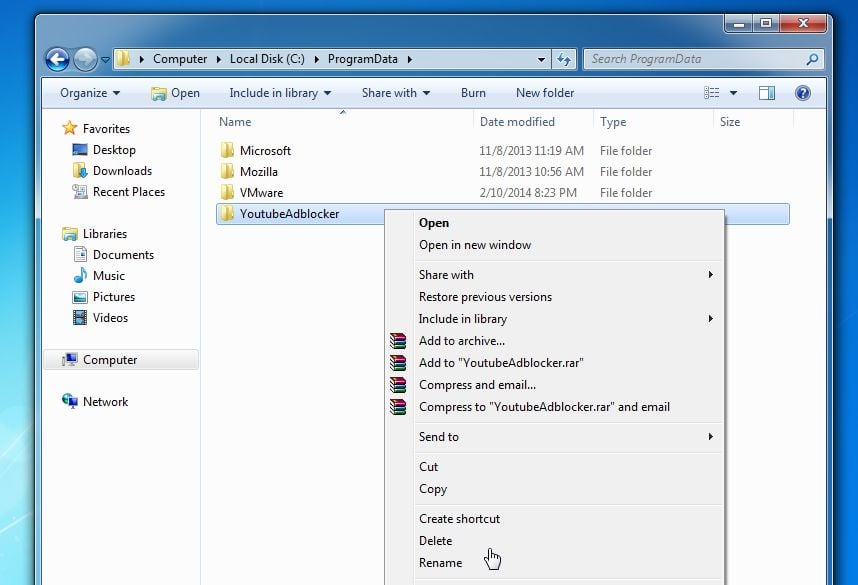The image size is (858, 585).
Task: Open Desktop in Favorites
Action: (114, 149)
